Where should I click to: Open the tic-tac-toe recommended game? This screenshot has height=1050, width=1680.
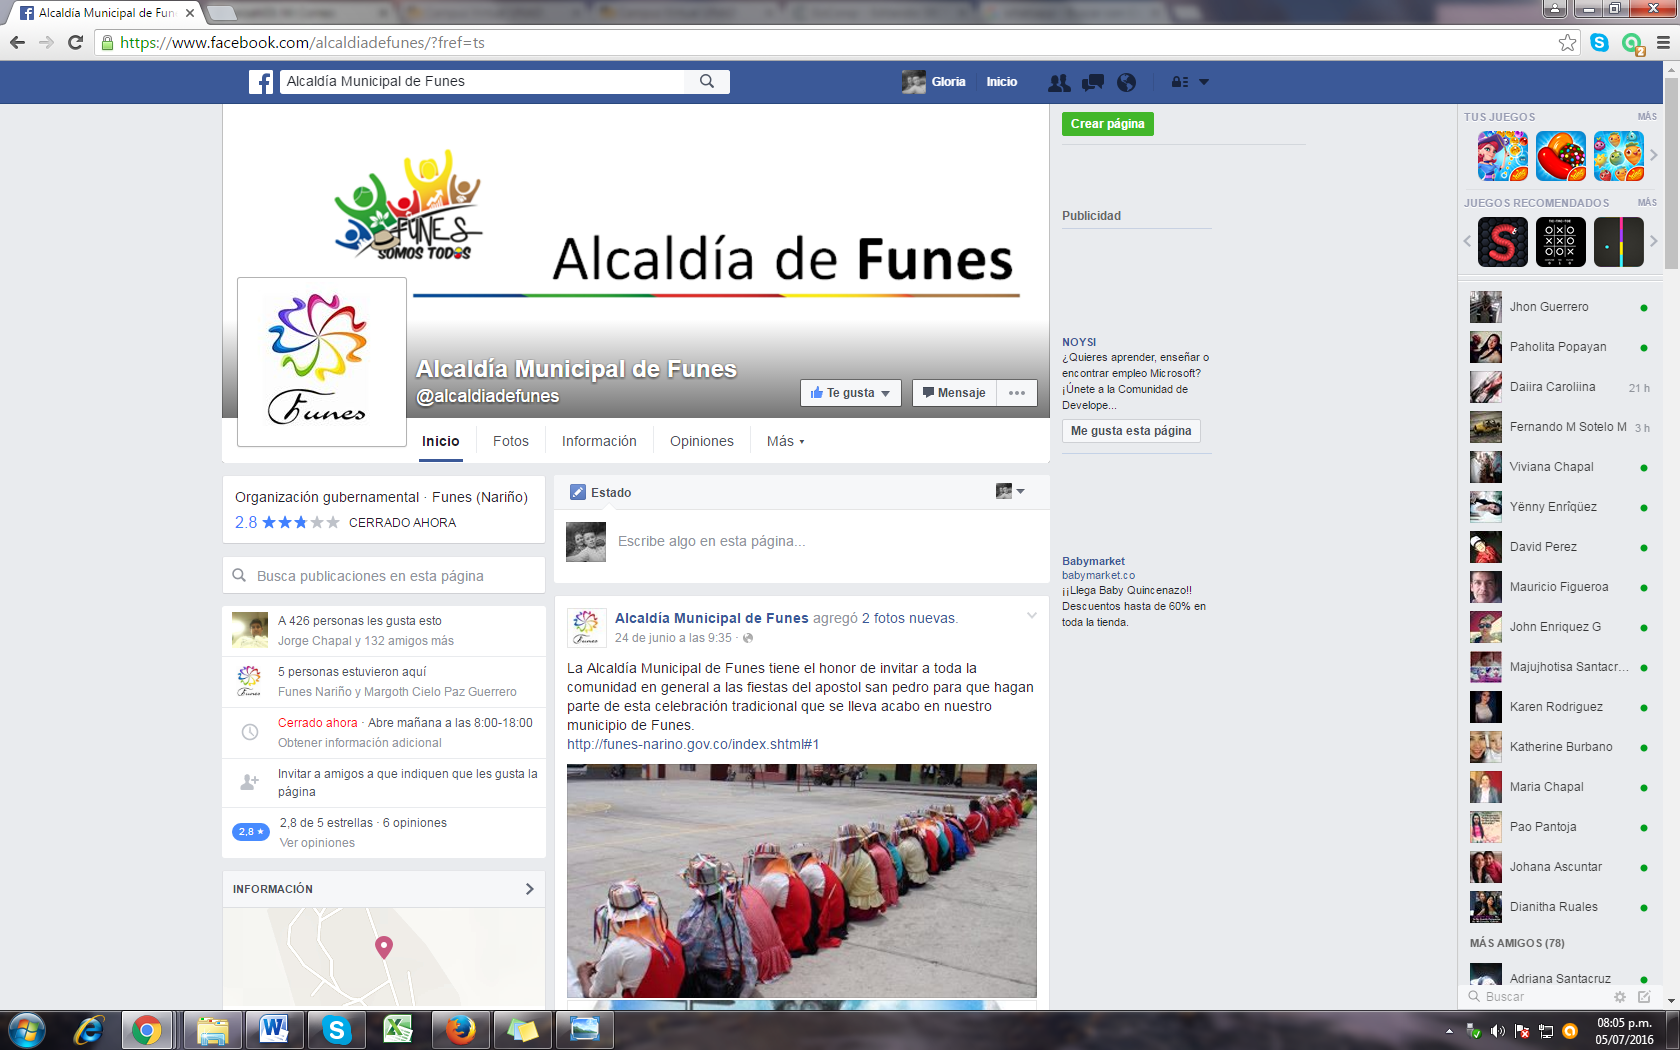pyautogui.click(x=1561, y=242)
